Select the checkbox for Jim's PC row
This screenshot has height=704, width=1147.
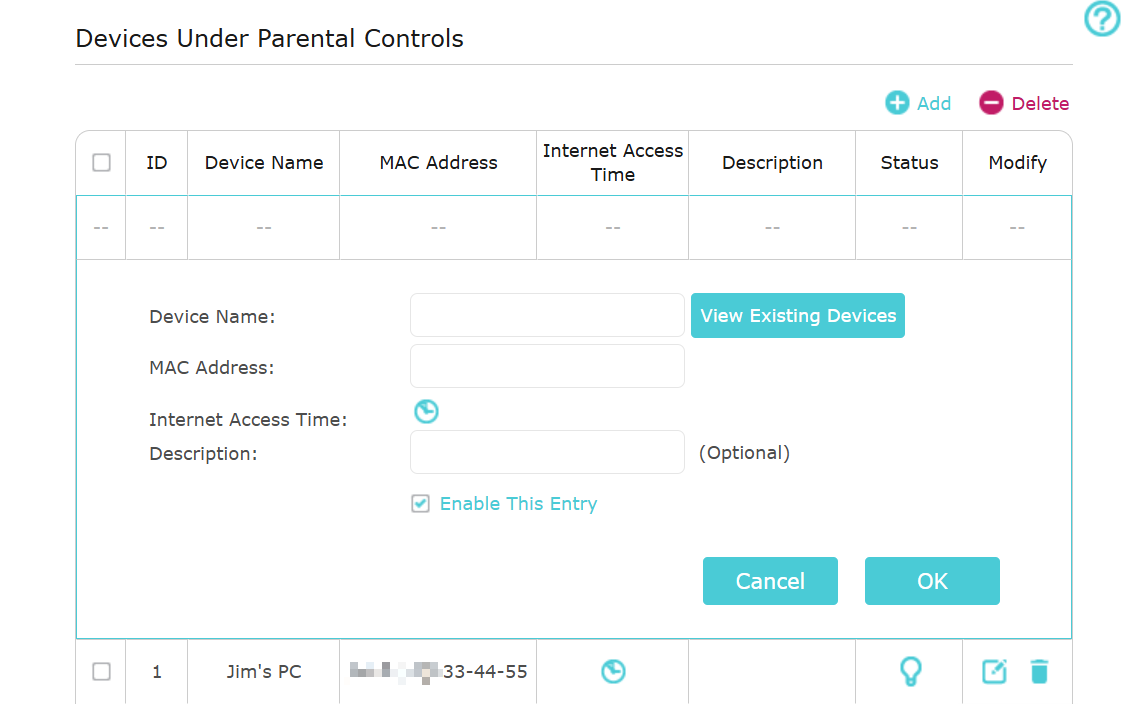pyautogui.click(x=101, y=672)
